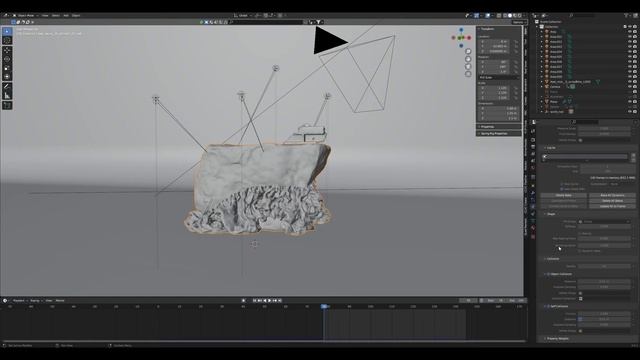Click the timeline current frame playhead
The image size is (640, 360).
[x=324, y=306]
